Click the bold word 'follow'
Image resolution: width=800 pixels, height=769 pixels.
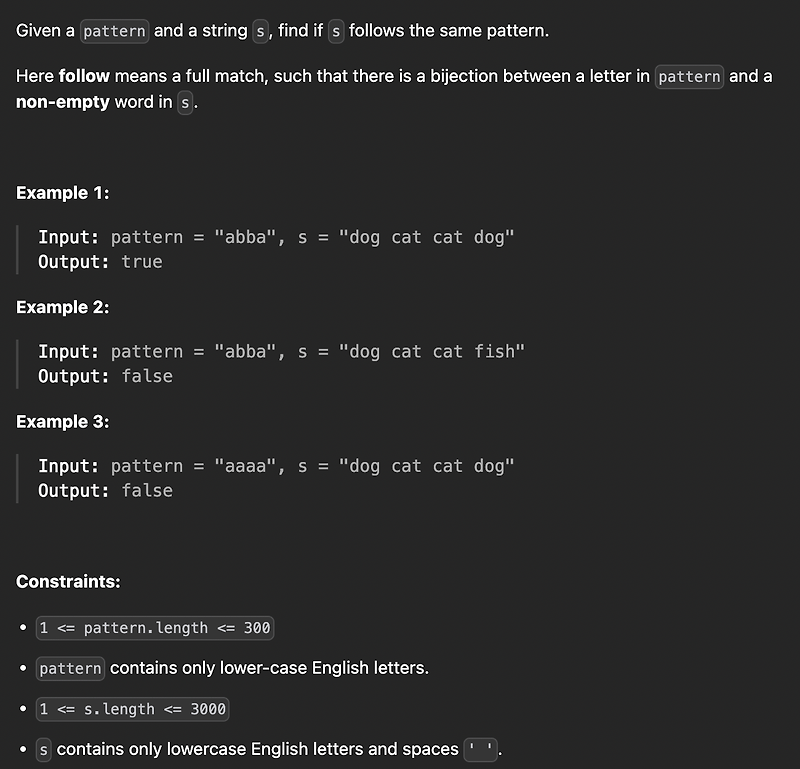pyautogui.click(x=84, y=76)
